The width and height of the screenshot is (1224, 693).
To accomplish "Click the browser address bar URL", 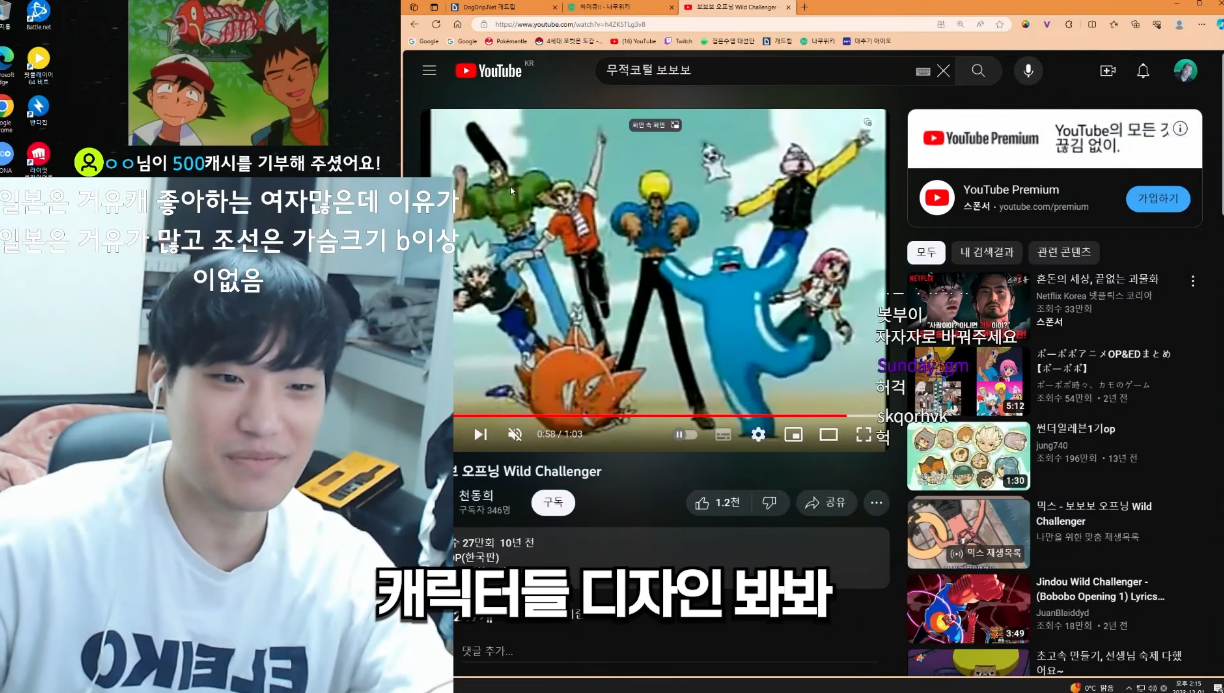I will pyautogui.click(x=570, y=24).
